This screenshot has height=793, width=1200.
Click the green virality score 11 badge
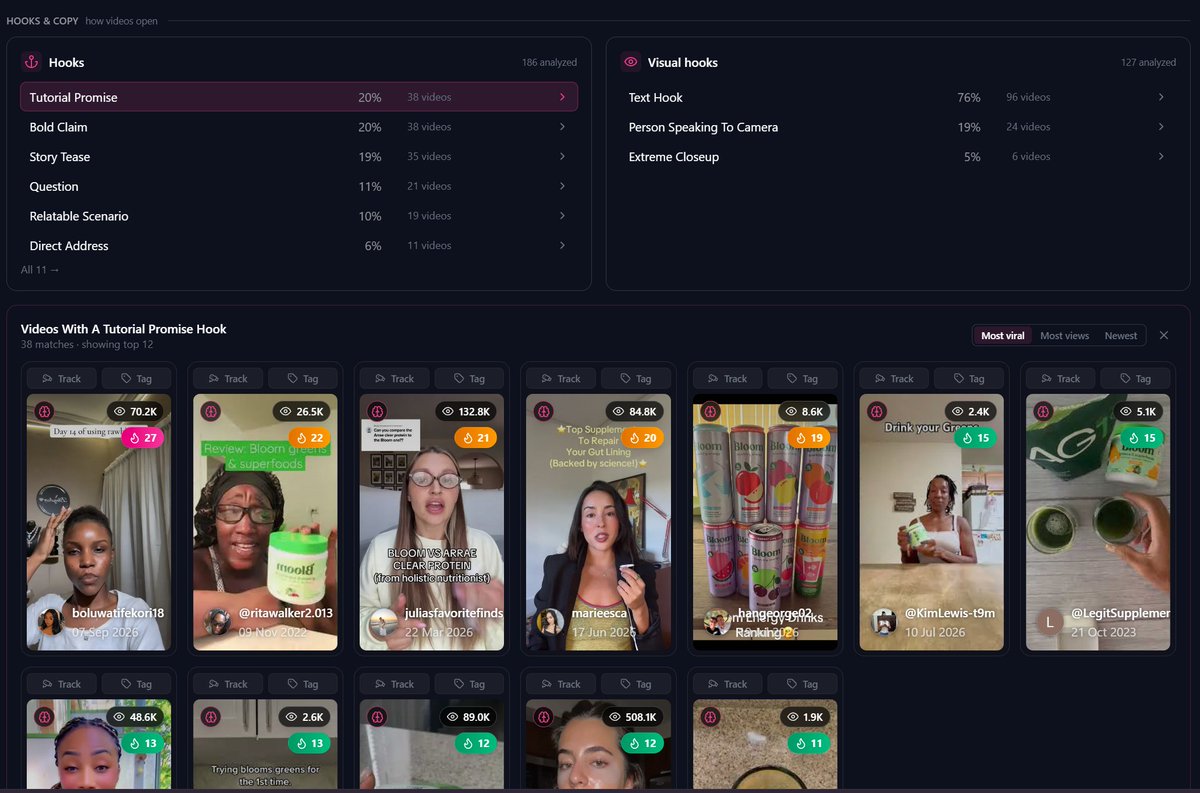click(809, 743)
